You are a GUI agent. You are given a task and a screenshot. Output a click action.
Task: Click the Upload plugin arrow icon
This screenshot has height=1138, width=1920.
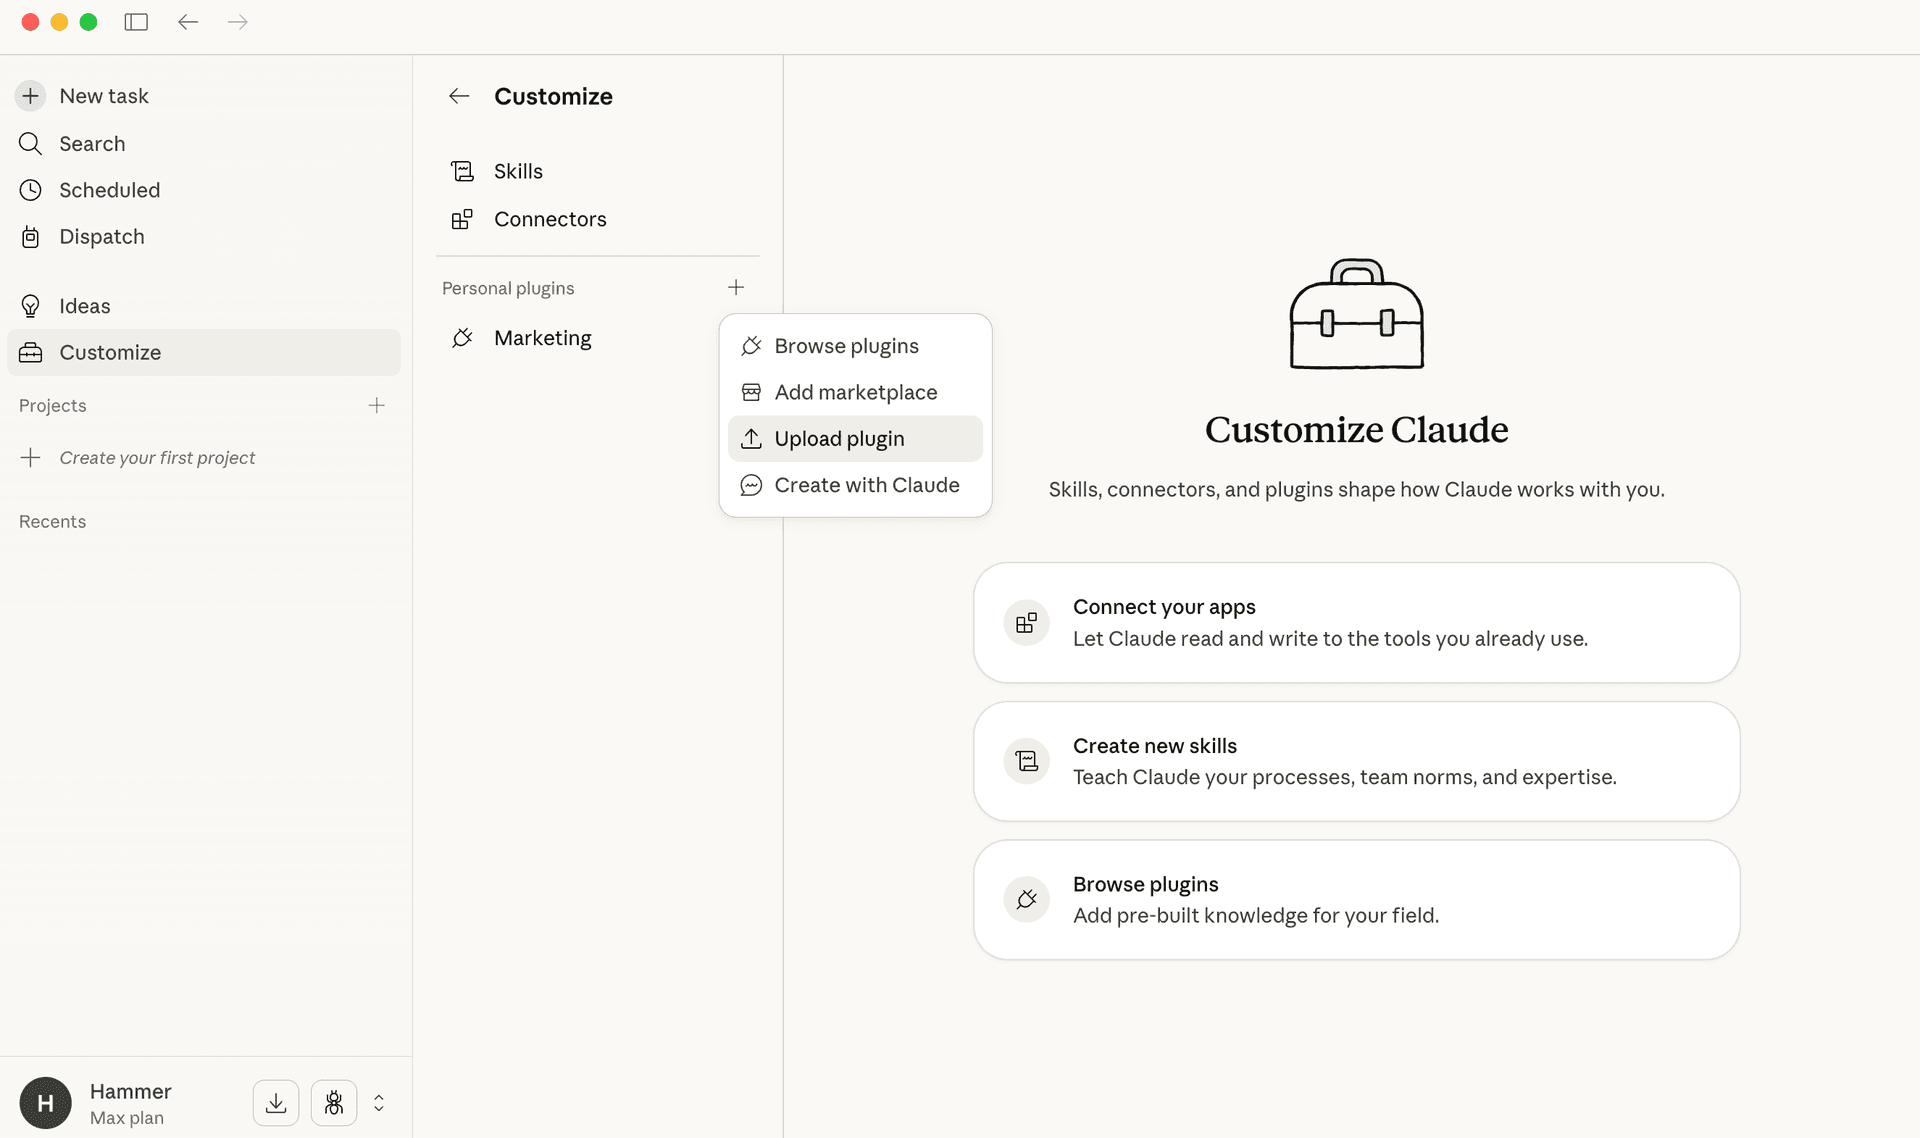pyautogui.click(x=751, y=438)
